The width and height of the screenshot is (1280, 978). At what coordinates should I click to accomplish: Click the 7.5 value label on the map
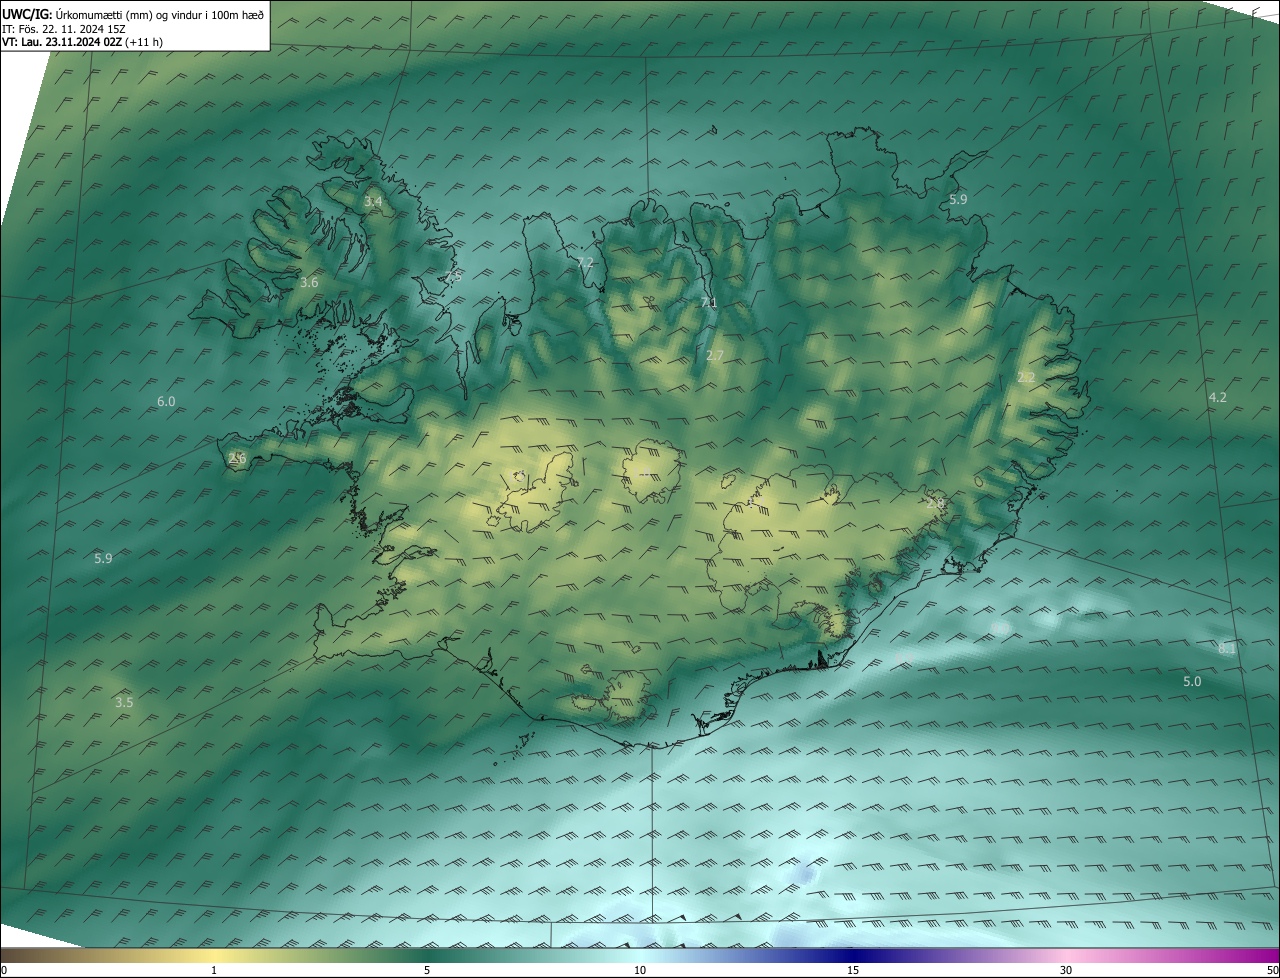click(454, 276)
